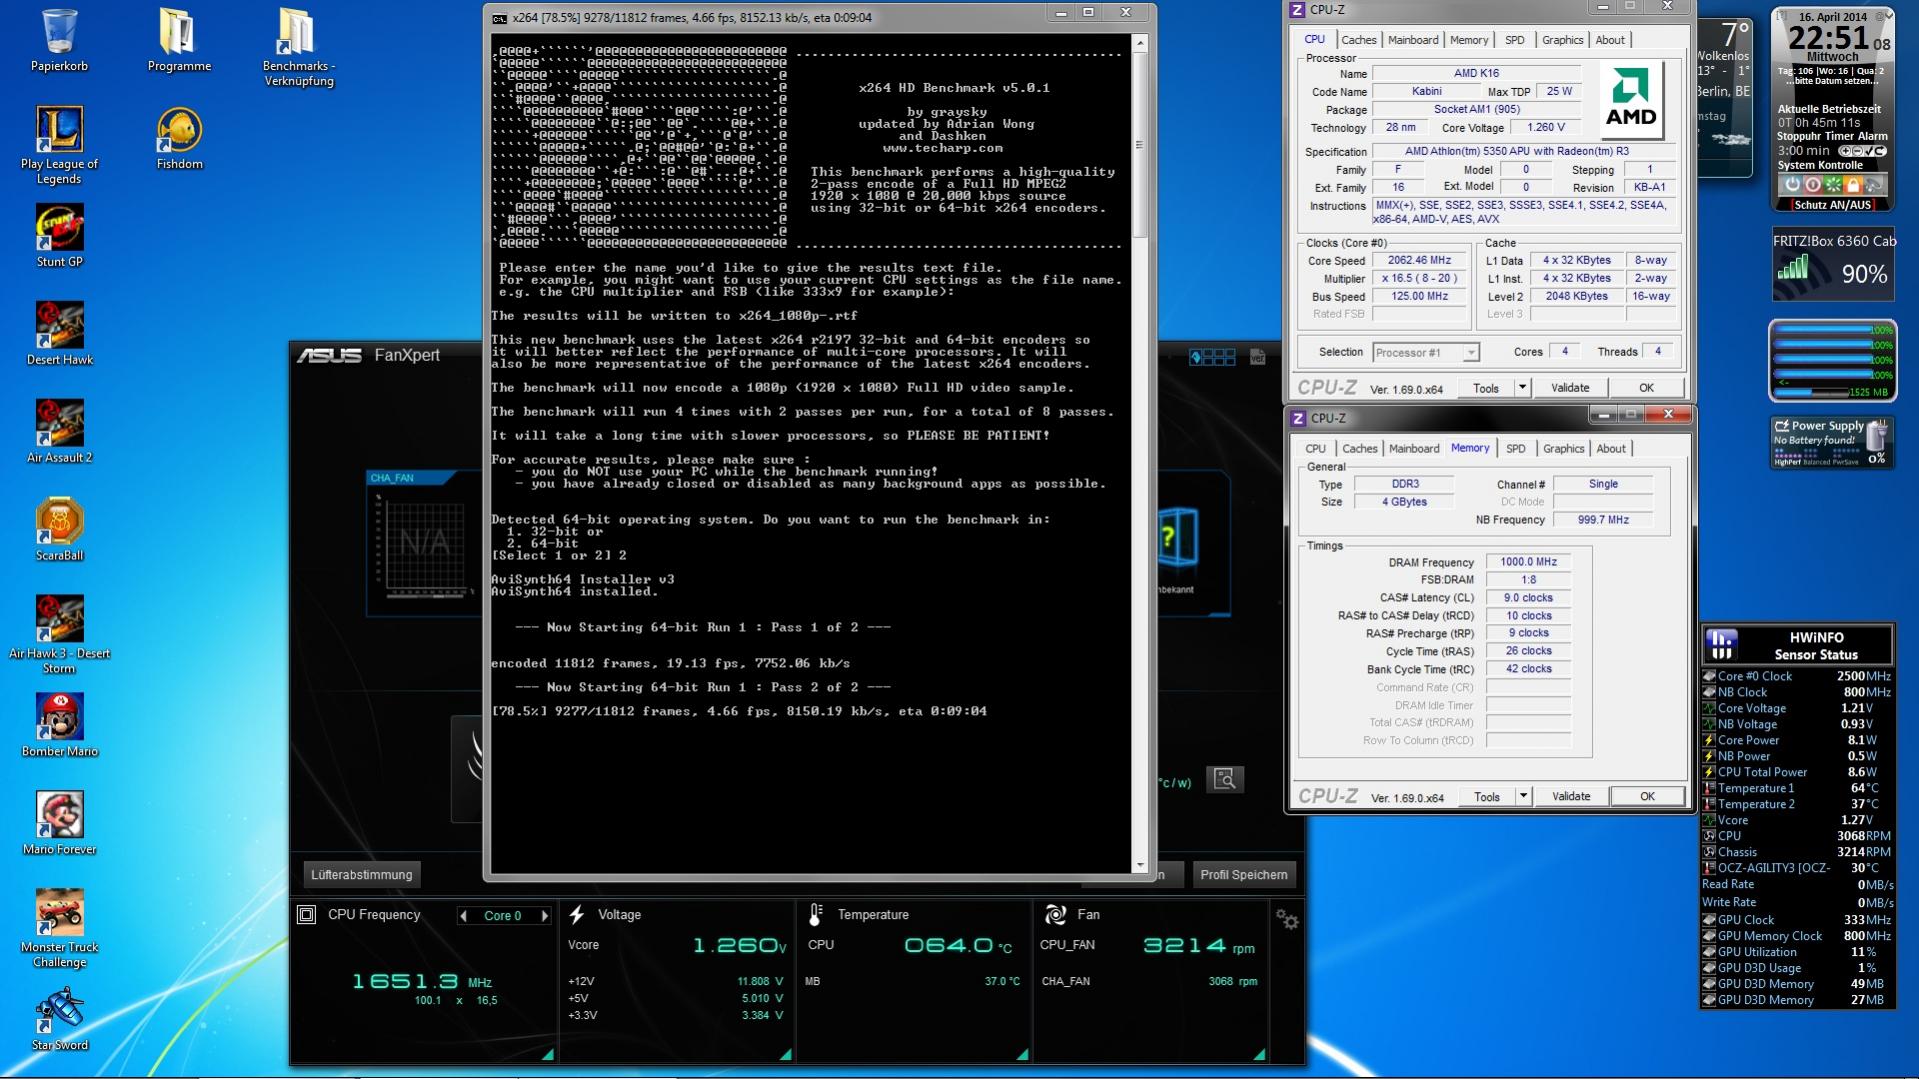The width and height of the screenshot is (1919, 1079).
Task: Select the Star Sword desktop shortcut
Action: pyautogui.click(x=60, y=1018)
